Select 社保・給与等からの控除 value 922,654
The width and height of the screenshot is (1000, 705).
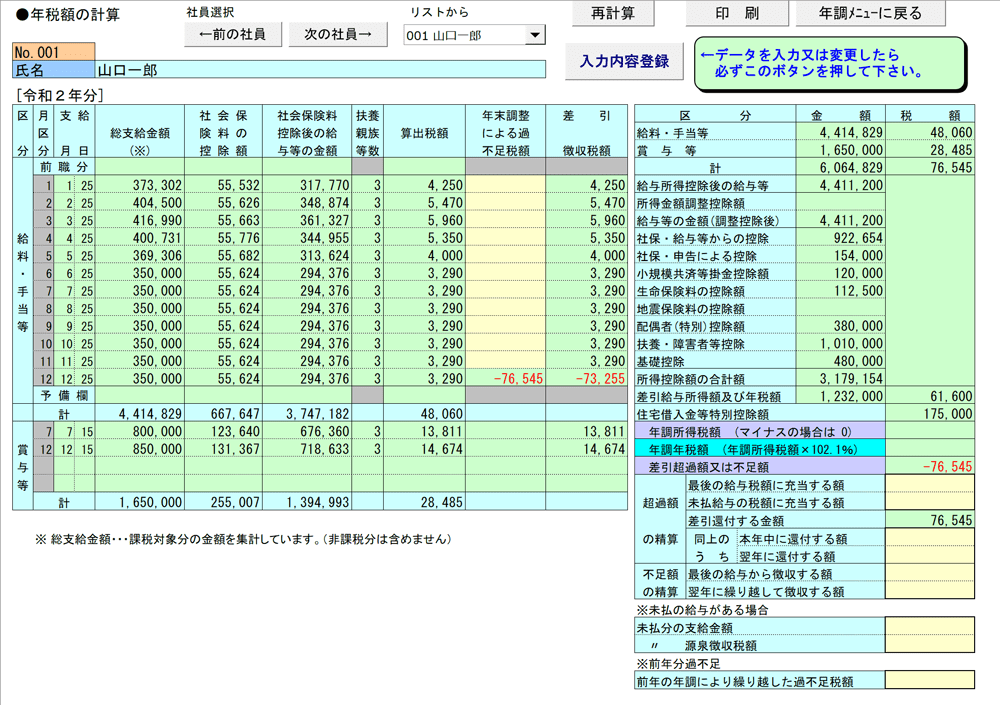841,238
